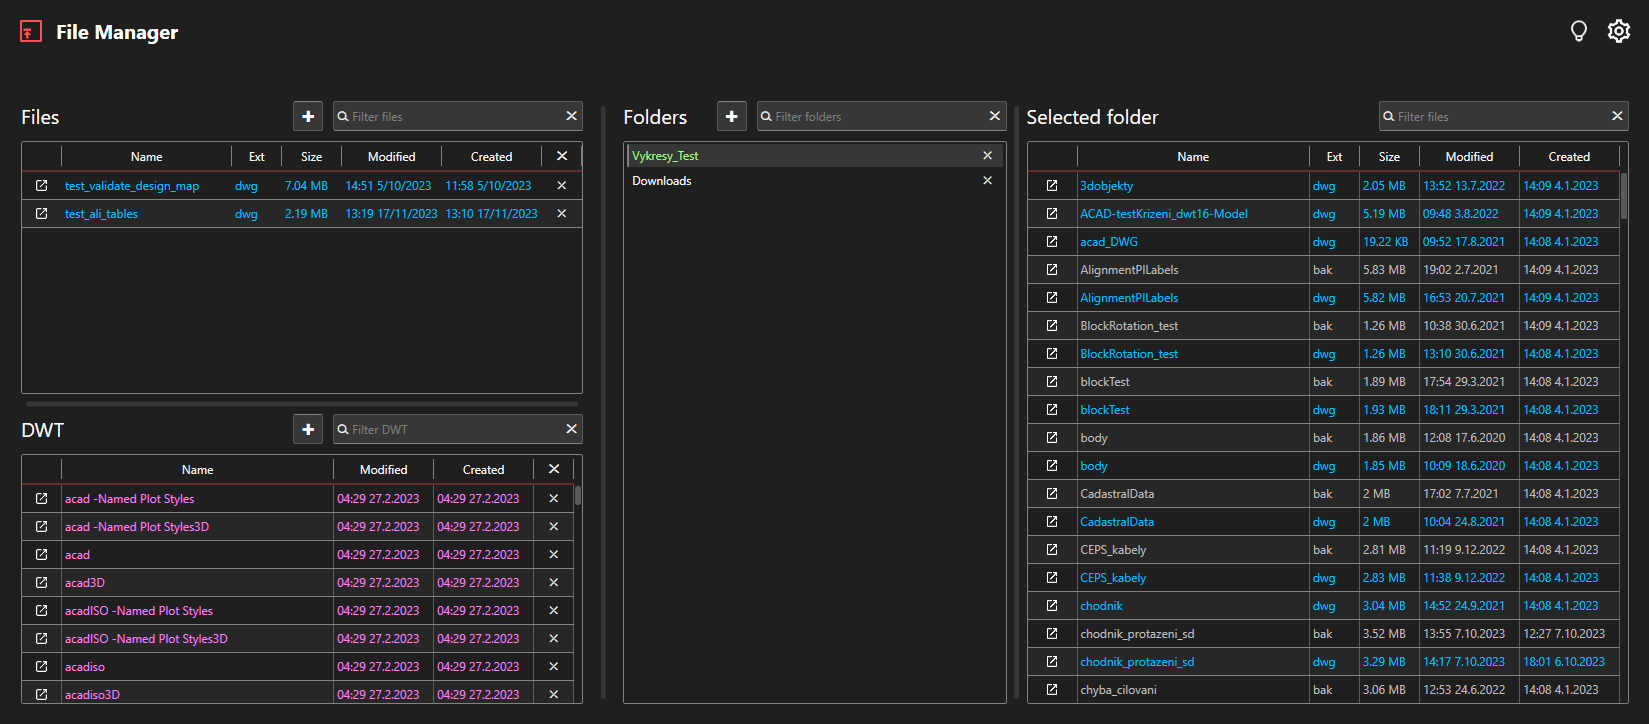Select the Downloads folder
The height and width of the screenshot is (724, 1649).
[662, 181]
